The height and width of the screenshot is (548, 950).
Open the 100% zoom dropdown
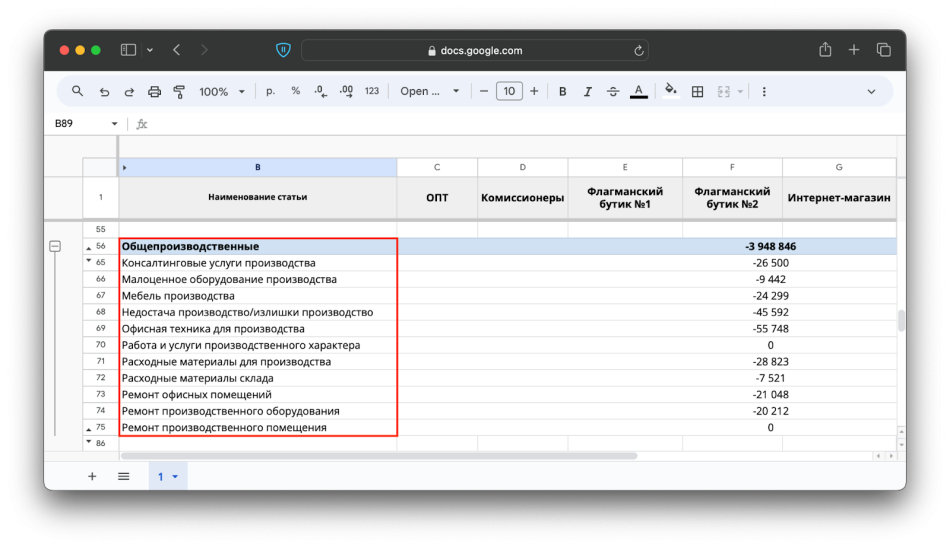tap(221, 91)
